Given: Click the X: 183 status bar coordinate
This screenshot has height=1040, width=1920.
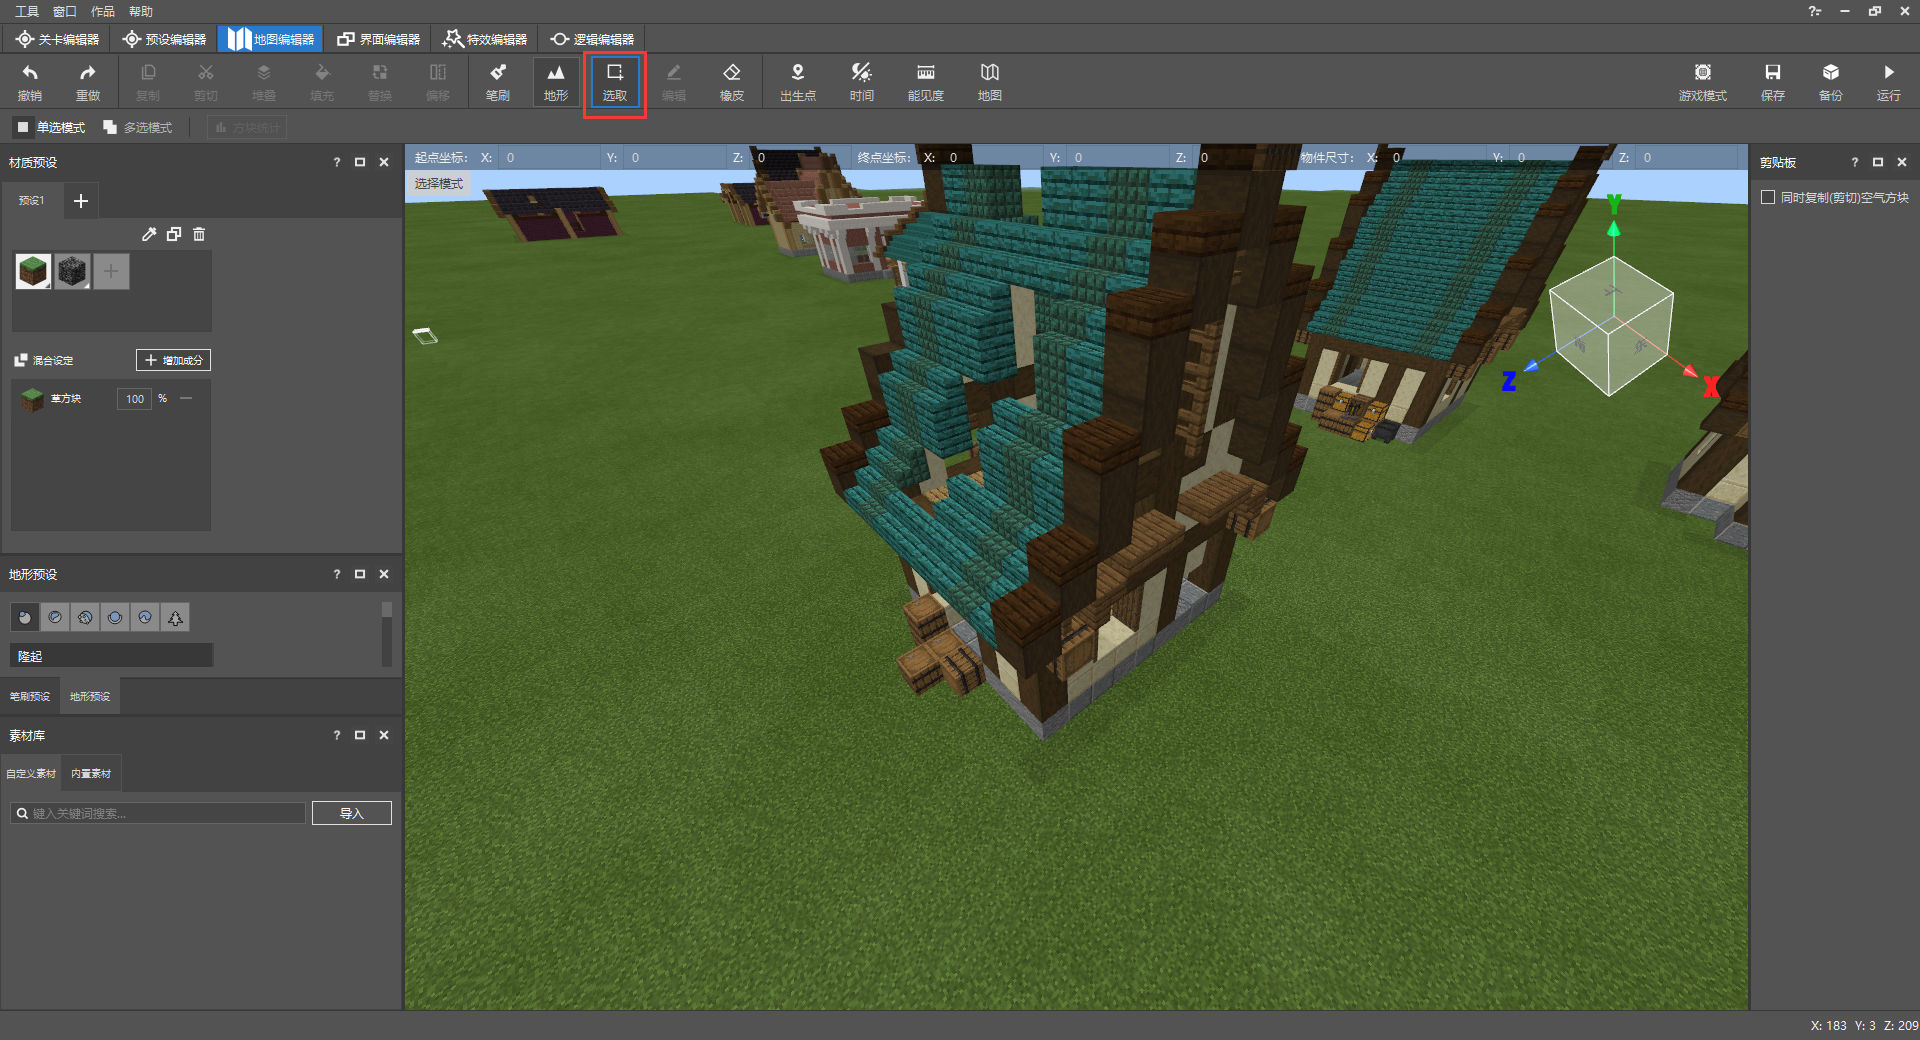Looking at the screenshot, I should tap(1828, 1025).
